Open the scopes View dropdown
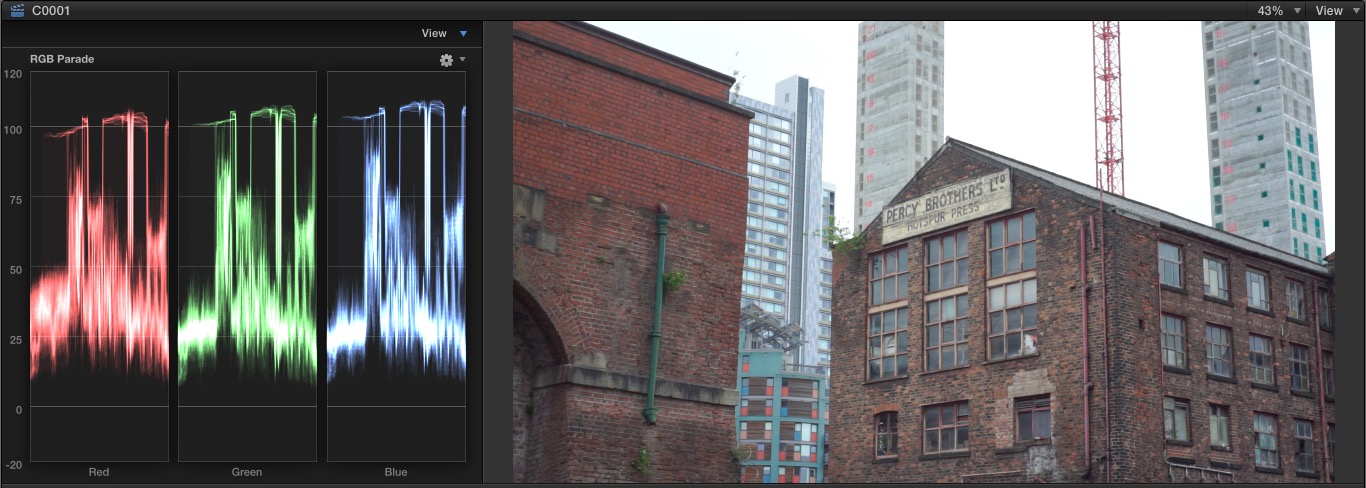 444,33
